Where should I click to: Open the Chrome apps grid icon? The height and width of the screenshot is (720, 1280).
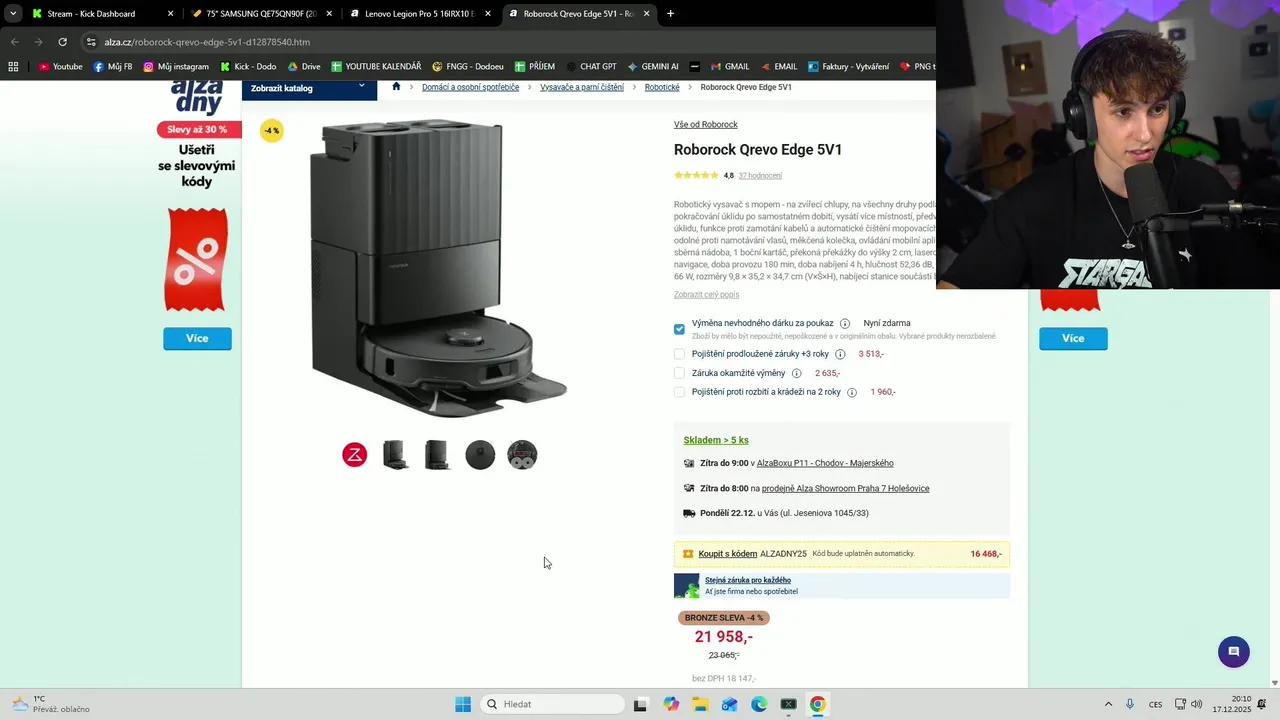[13, 66]
